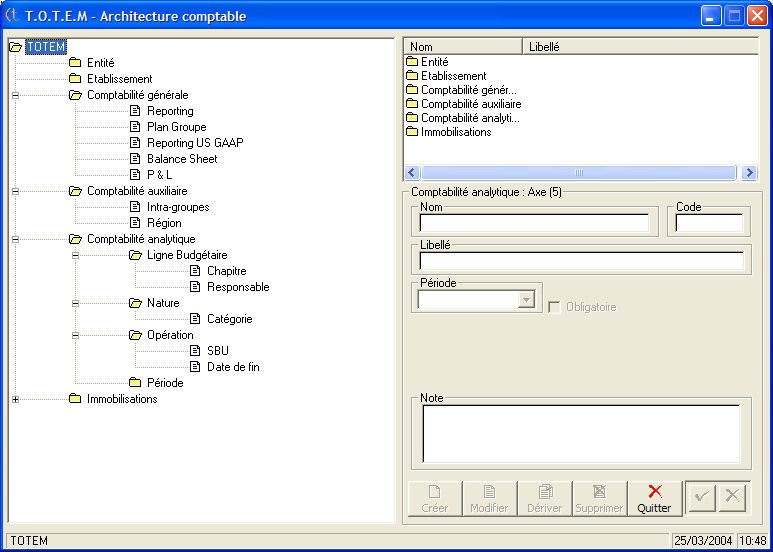
Task: Expand the Immobilisations node
Action: [16, 399]
